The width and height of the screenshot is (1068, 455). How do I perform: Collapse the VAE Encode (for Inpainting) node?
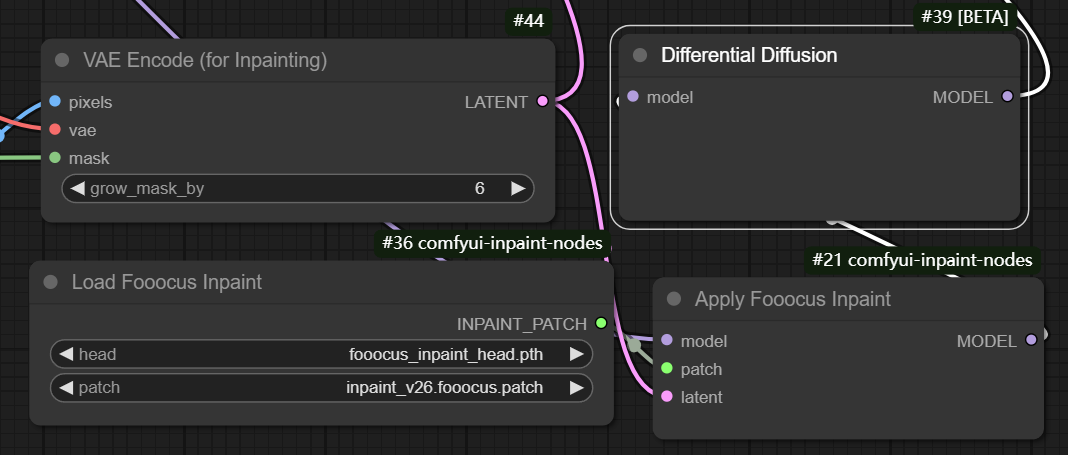click(62, 61)
